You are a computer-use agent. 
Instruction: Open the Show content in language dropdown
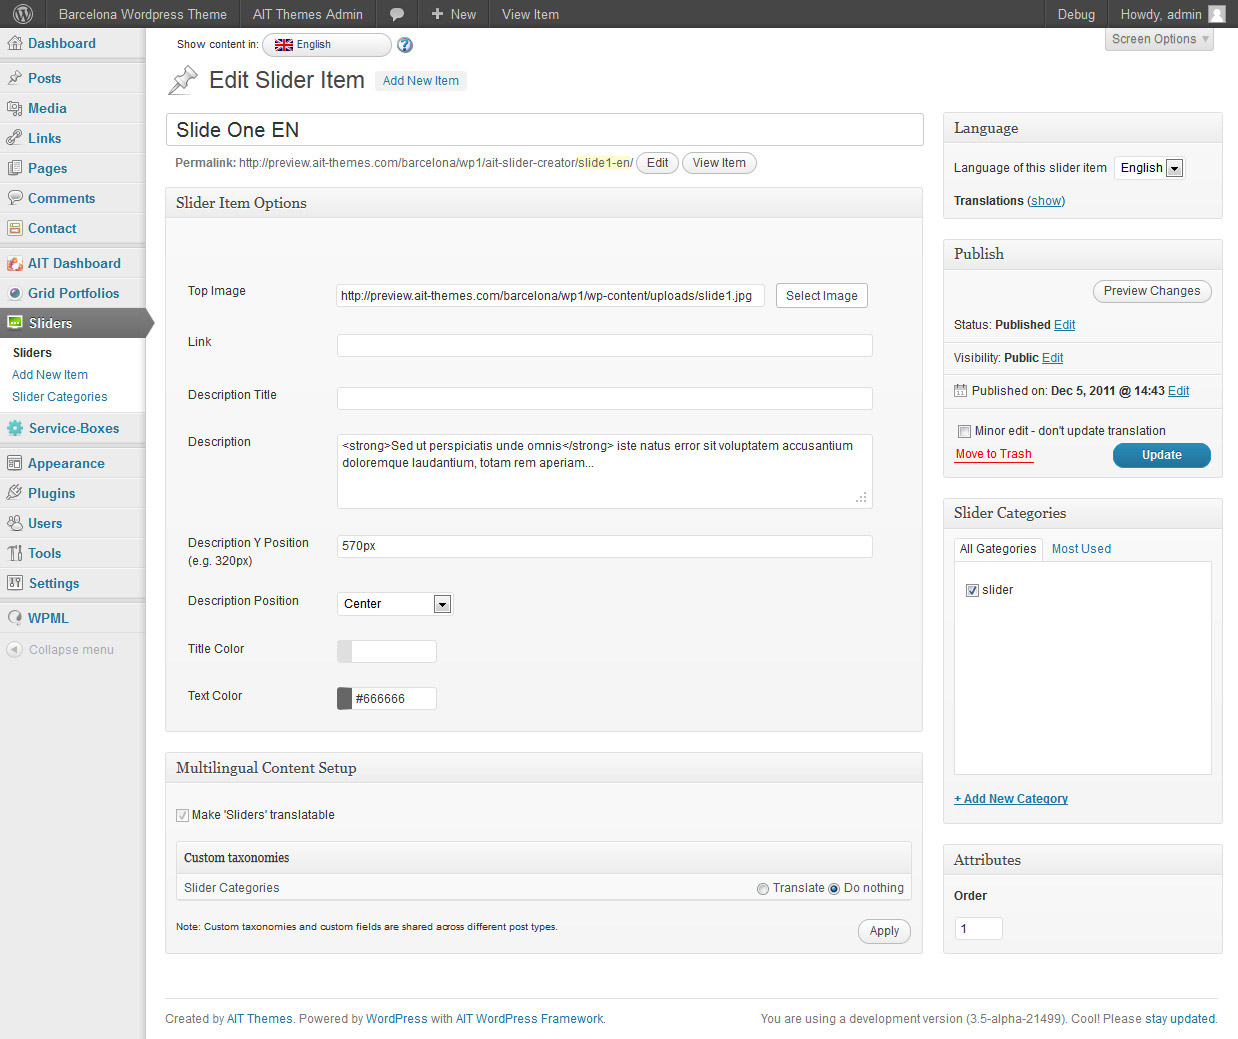(x=327, y=45)
